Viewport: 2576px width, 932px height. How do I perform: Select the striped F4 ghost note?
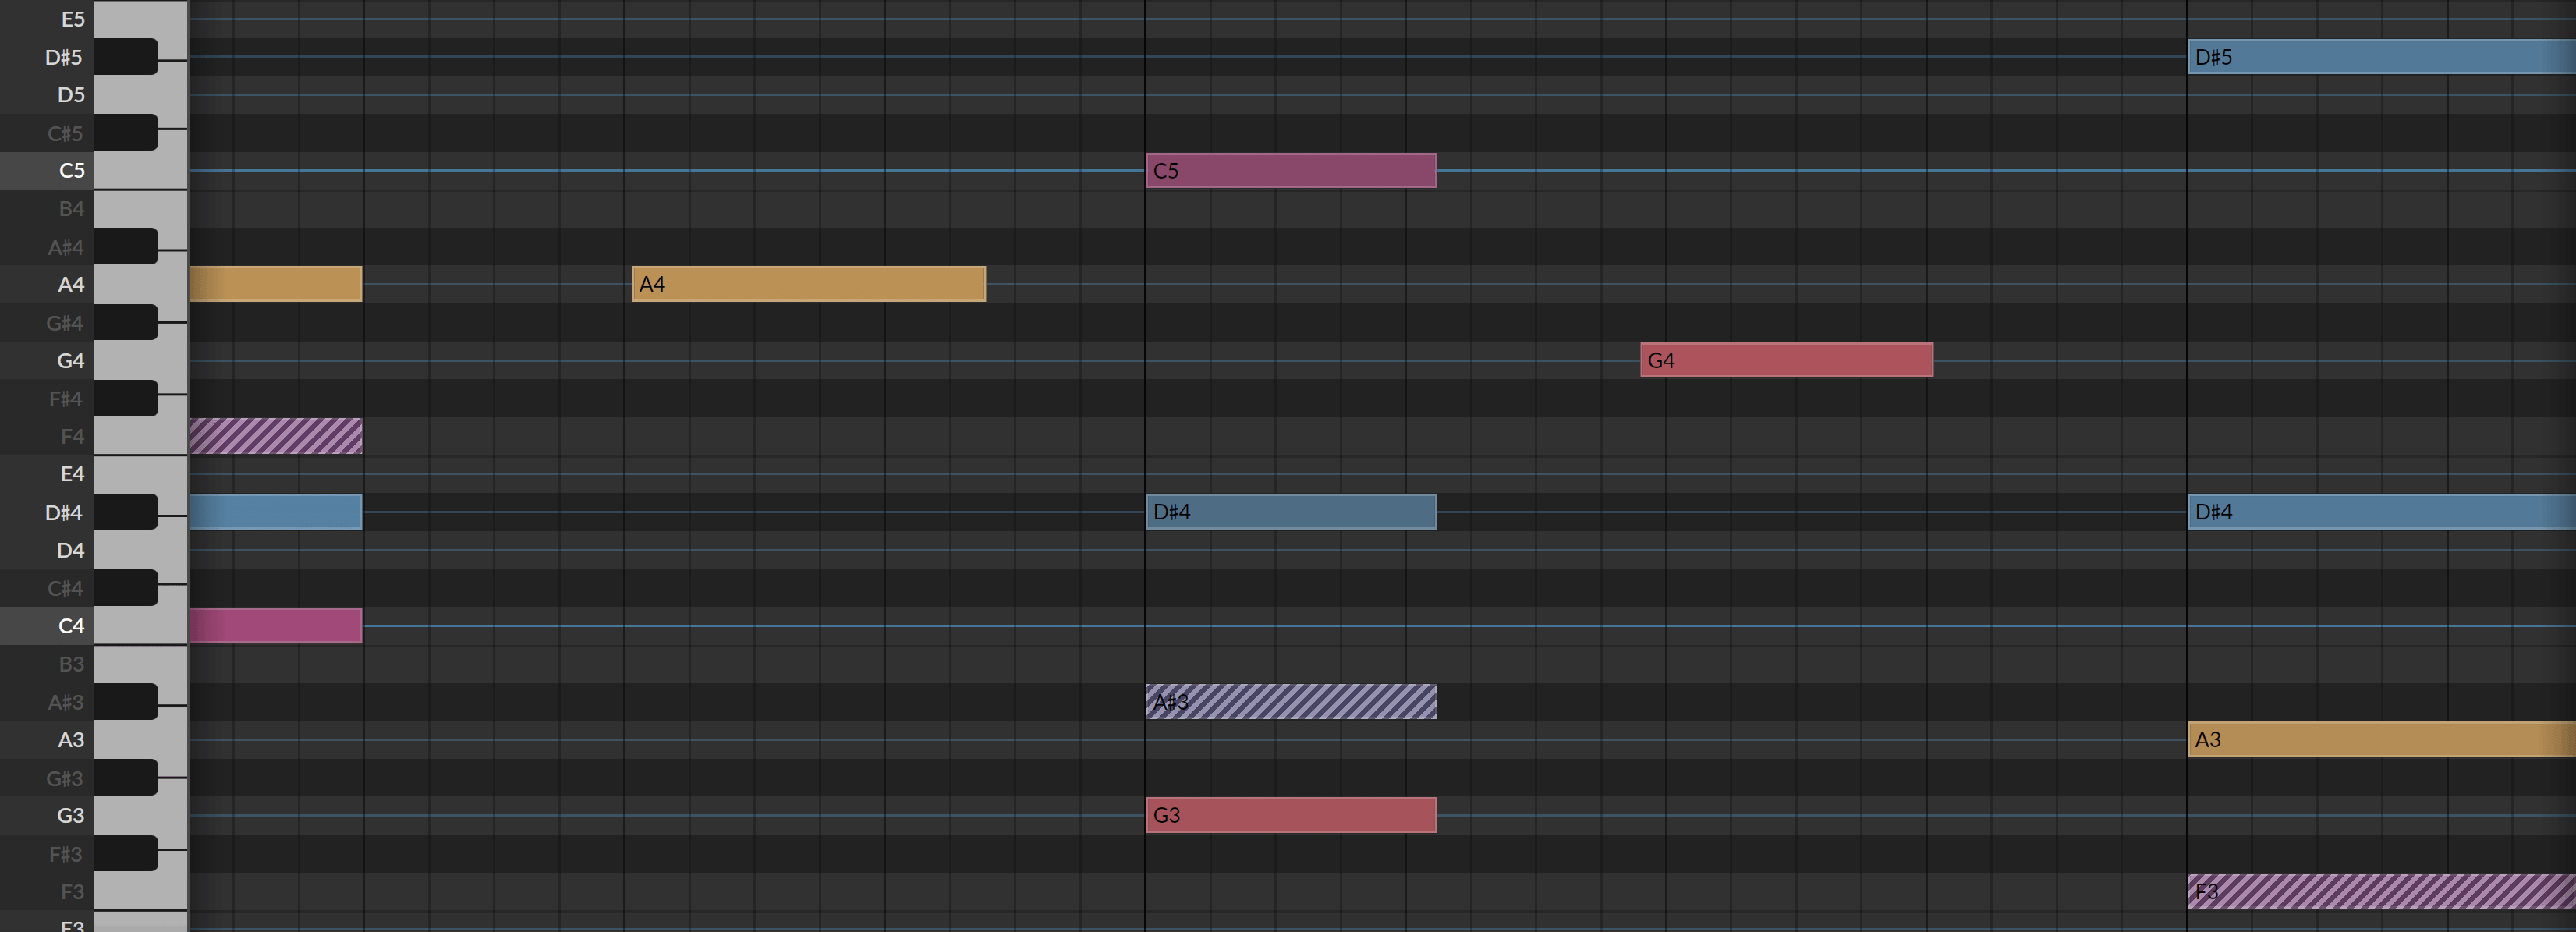tap(275, 436)
